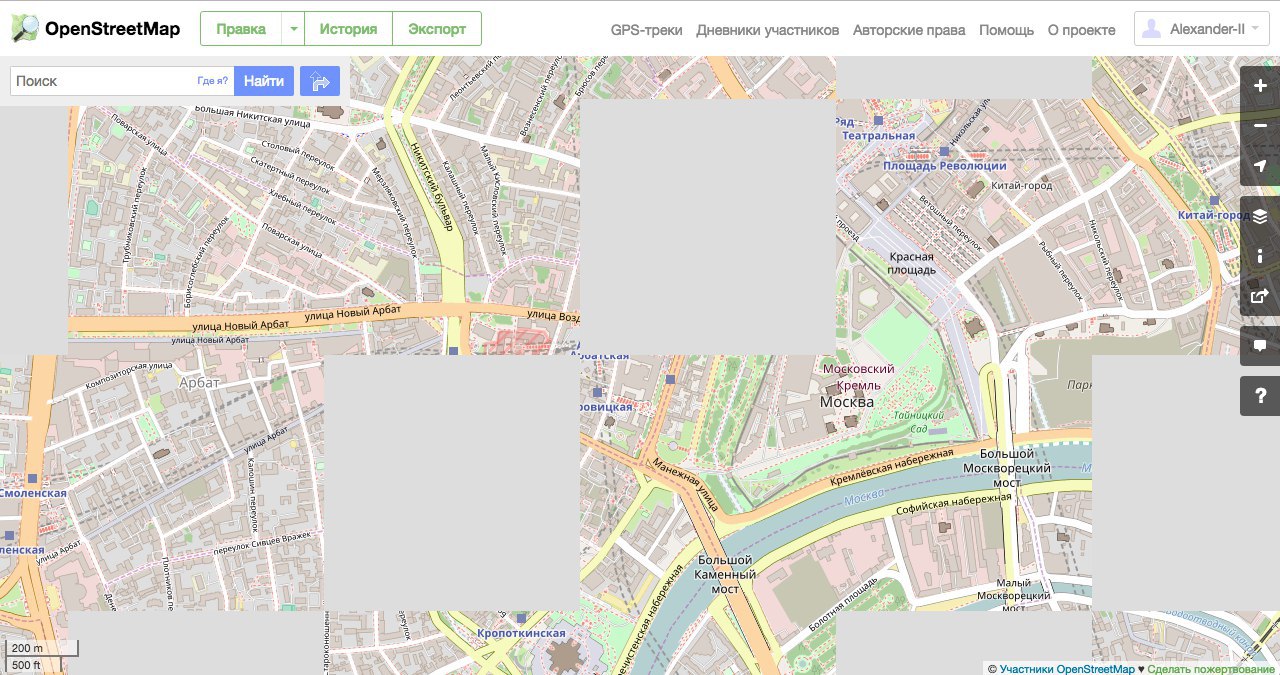The height and width of the screenshot is (675, 1280).
Task: Open the share map icon
Action: pos(1260,296)
